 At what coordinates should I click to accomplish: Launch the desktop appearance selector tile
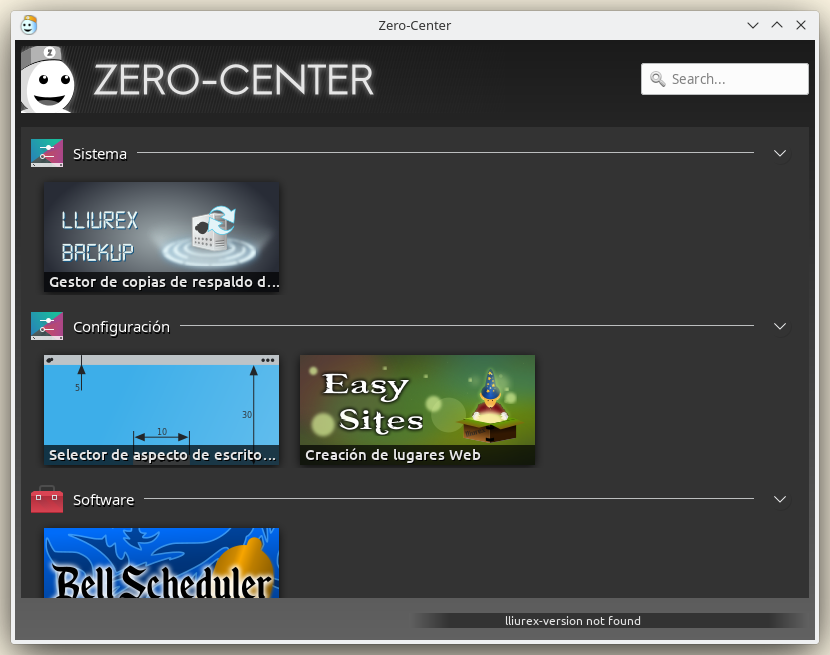[161, 409]
